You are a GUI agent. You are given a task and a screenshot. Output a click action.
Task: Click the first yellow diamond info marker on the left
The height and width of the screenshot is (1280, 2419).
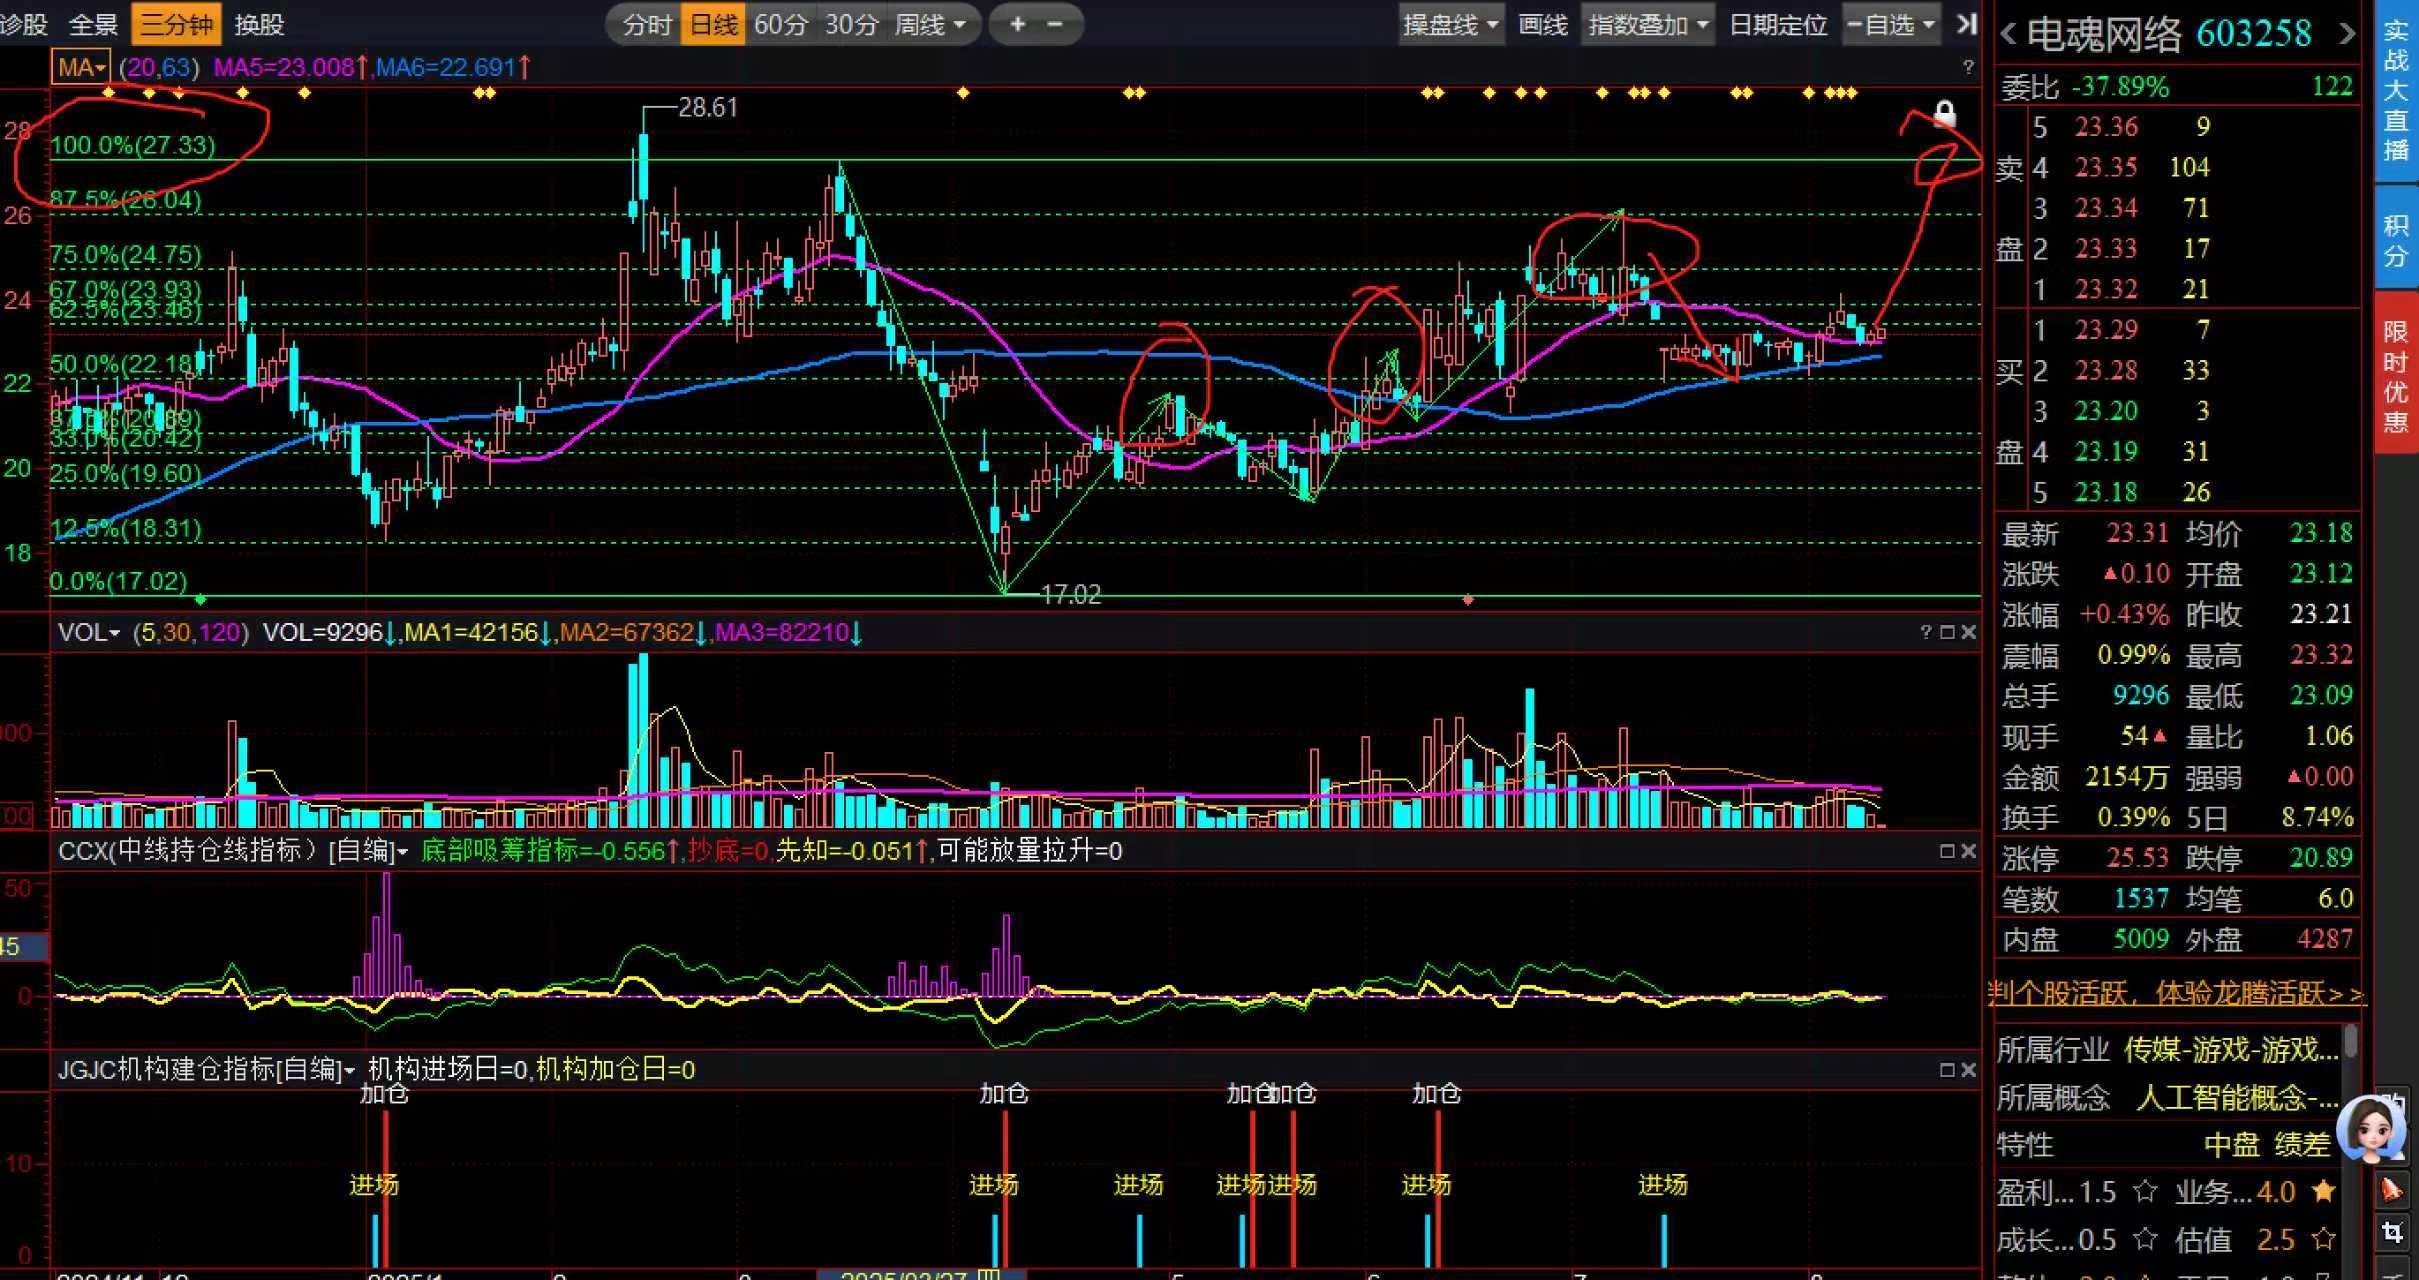pos(109,93)
